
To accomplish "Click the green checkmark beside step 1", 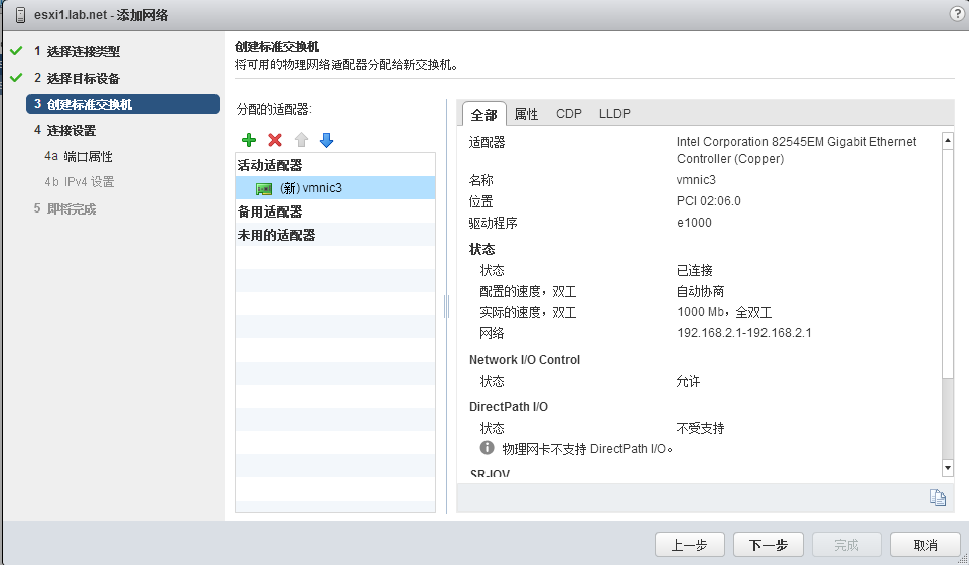I will (17, 51).
